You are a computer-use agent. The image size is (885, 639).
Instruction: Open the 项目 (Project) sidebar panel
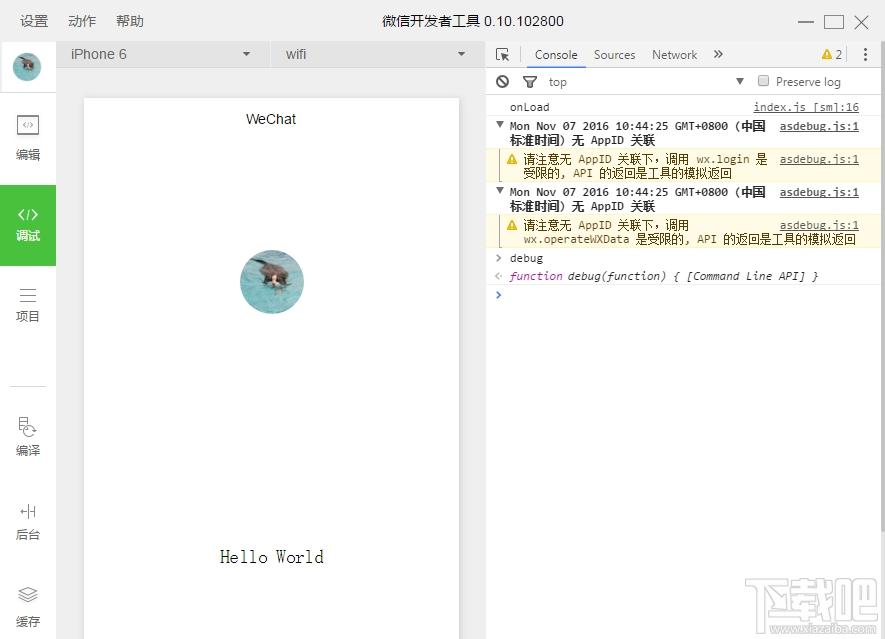coord(28,305)
